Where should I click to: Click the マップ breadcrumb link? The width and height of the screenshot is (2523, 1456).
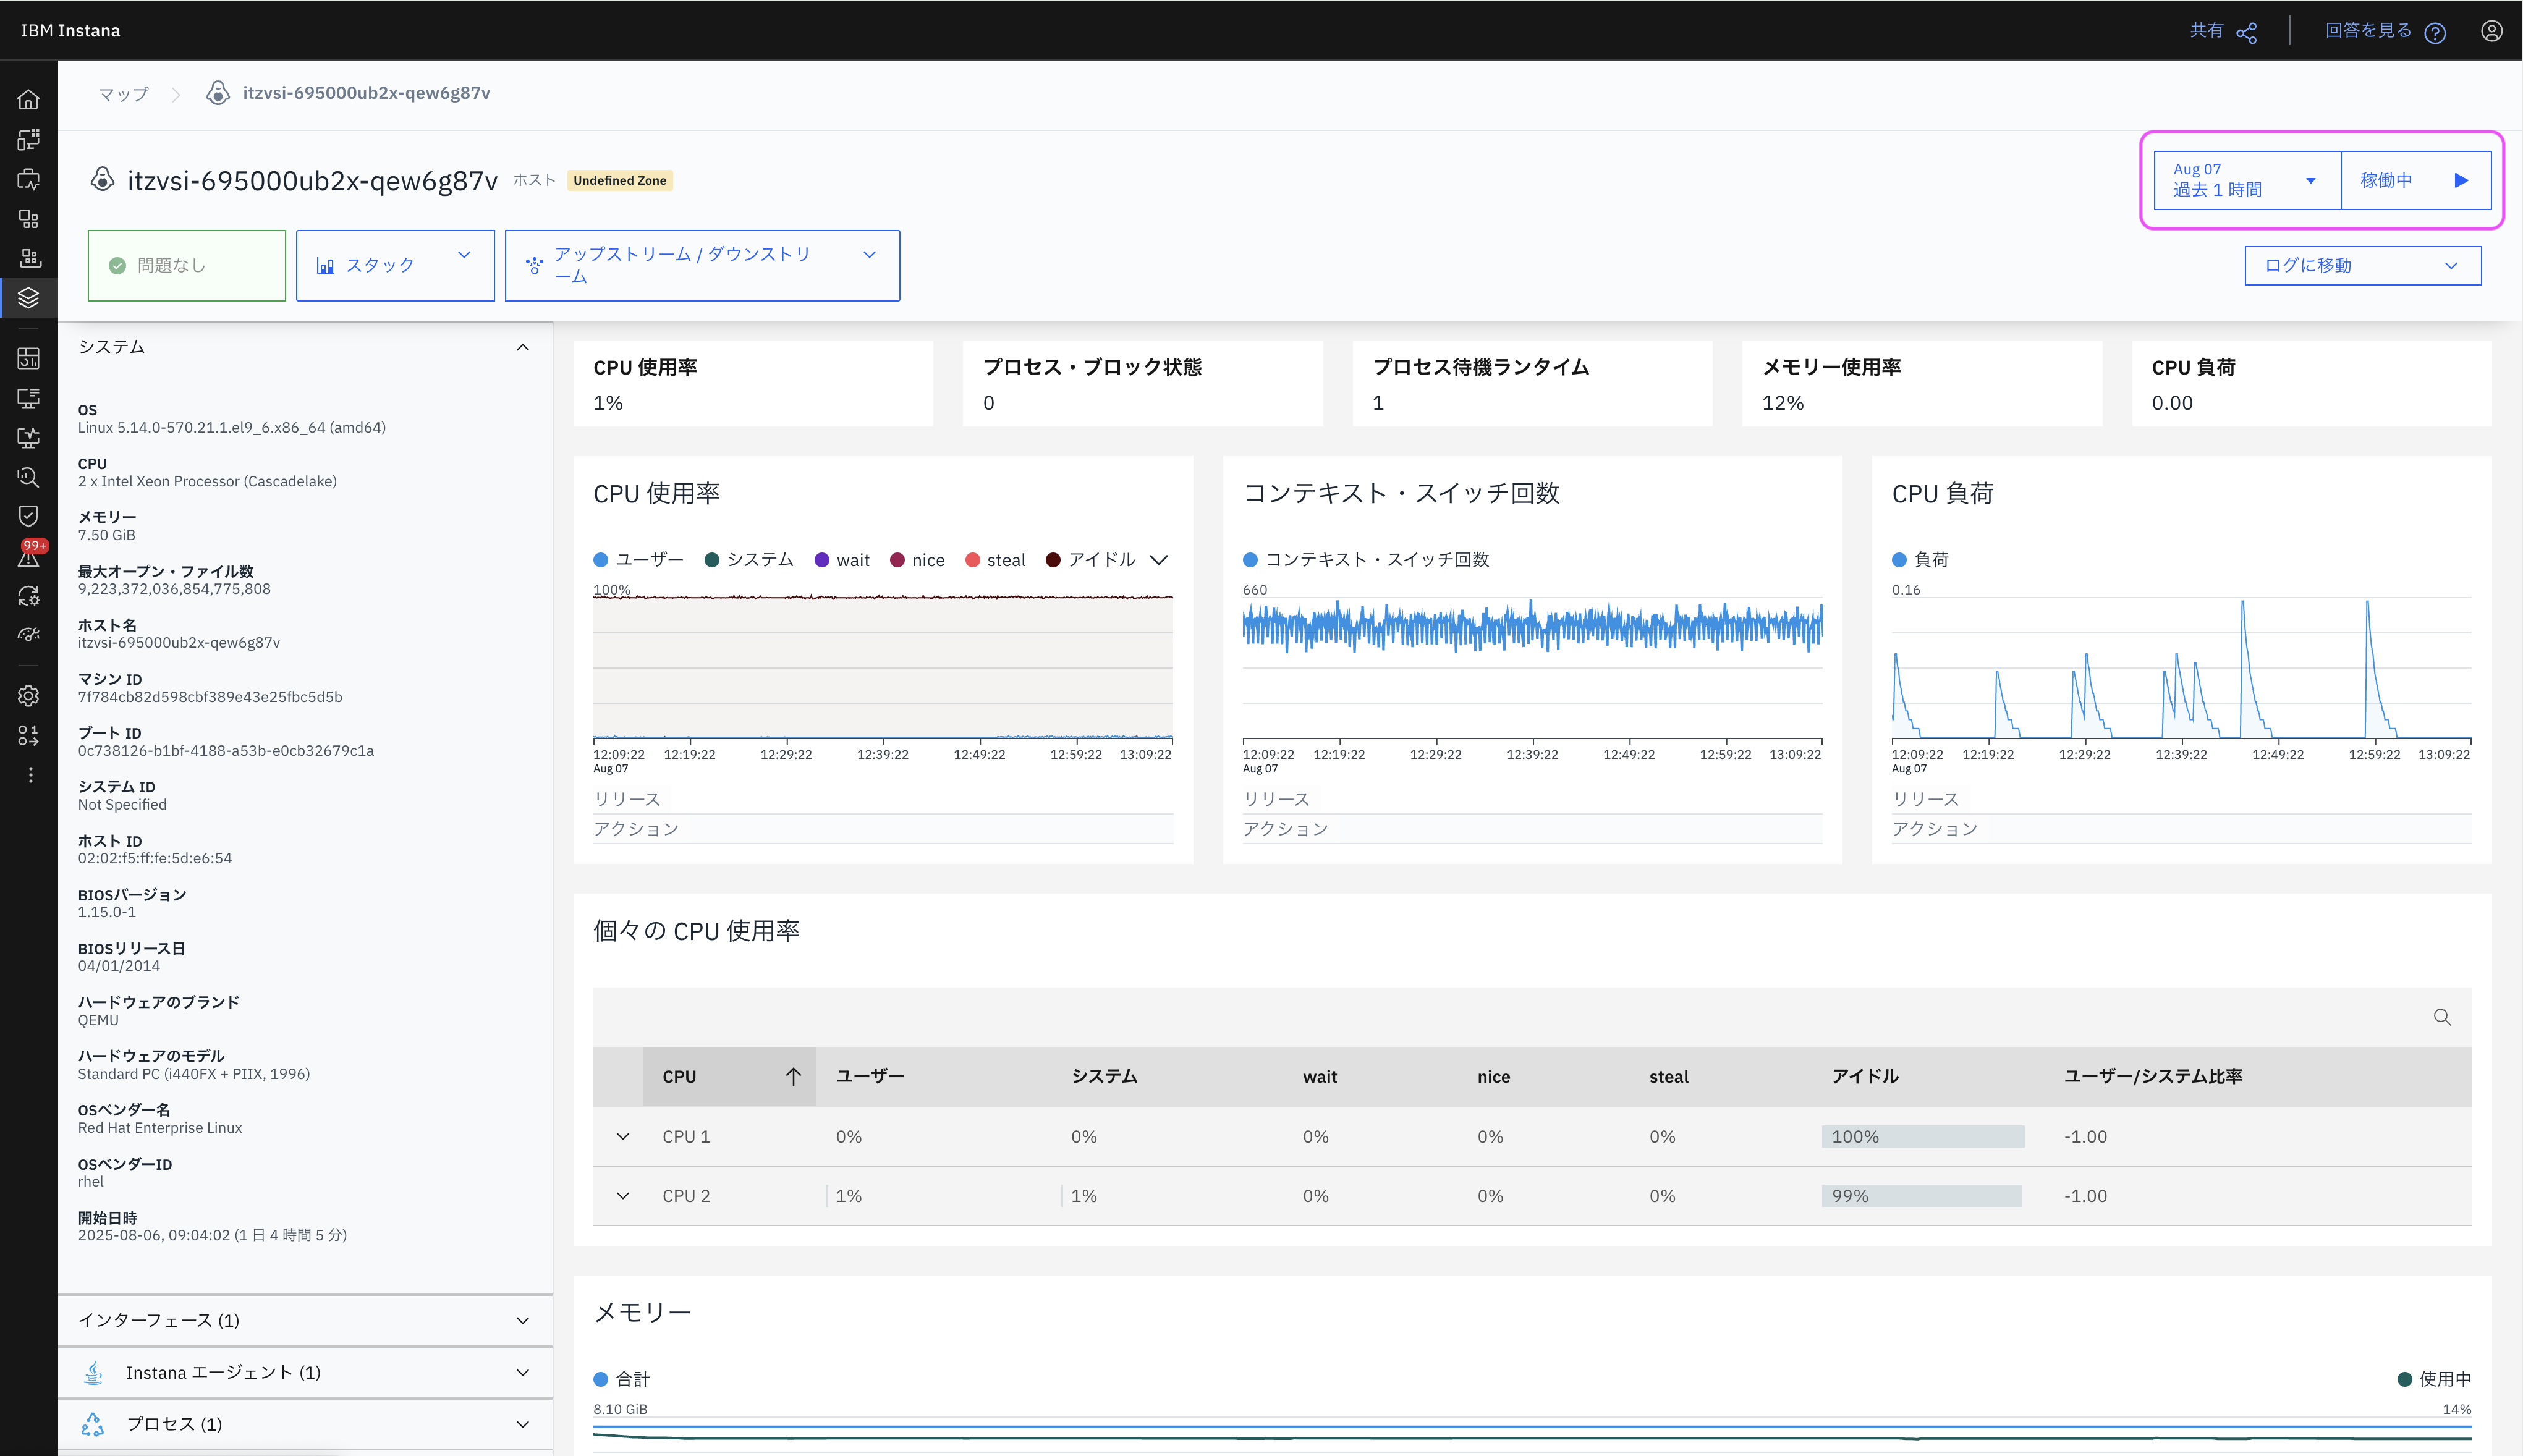[123, 94]
